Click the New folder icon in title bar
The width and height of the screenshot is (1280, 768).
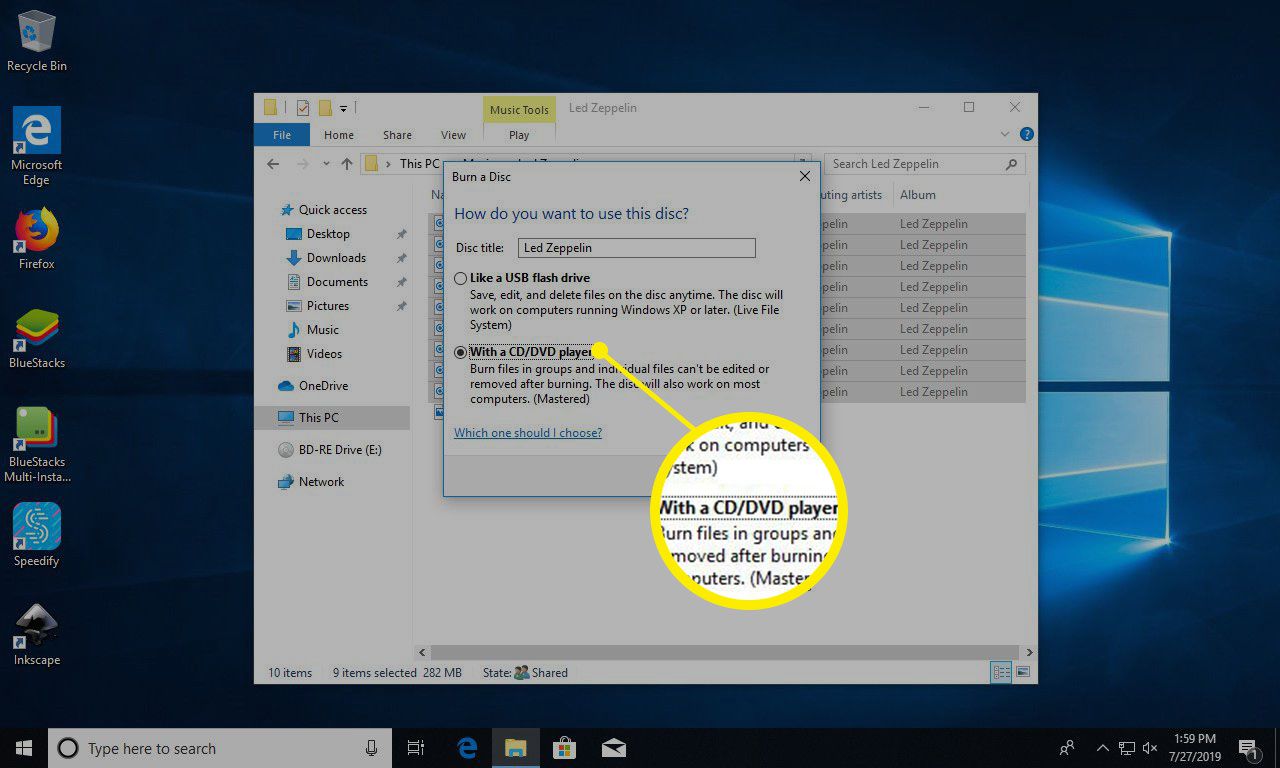point(325,107)
